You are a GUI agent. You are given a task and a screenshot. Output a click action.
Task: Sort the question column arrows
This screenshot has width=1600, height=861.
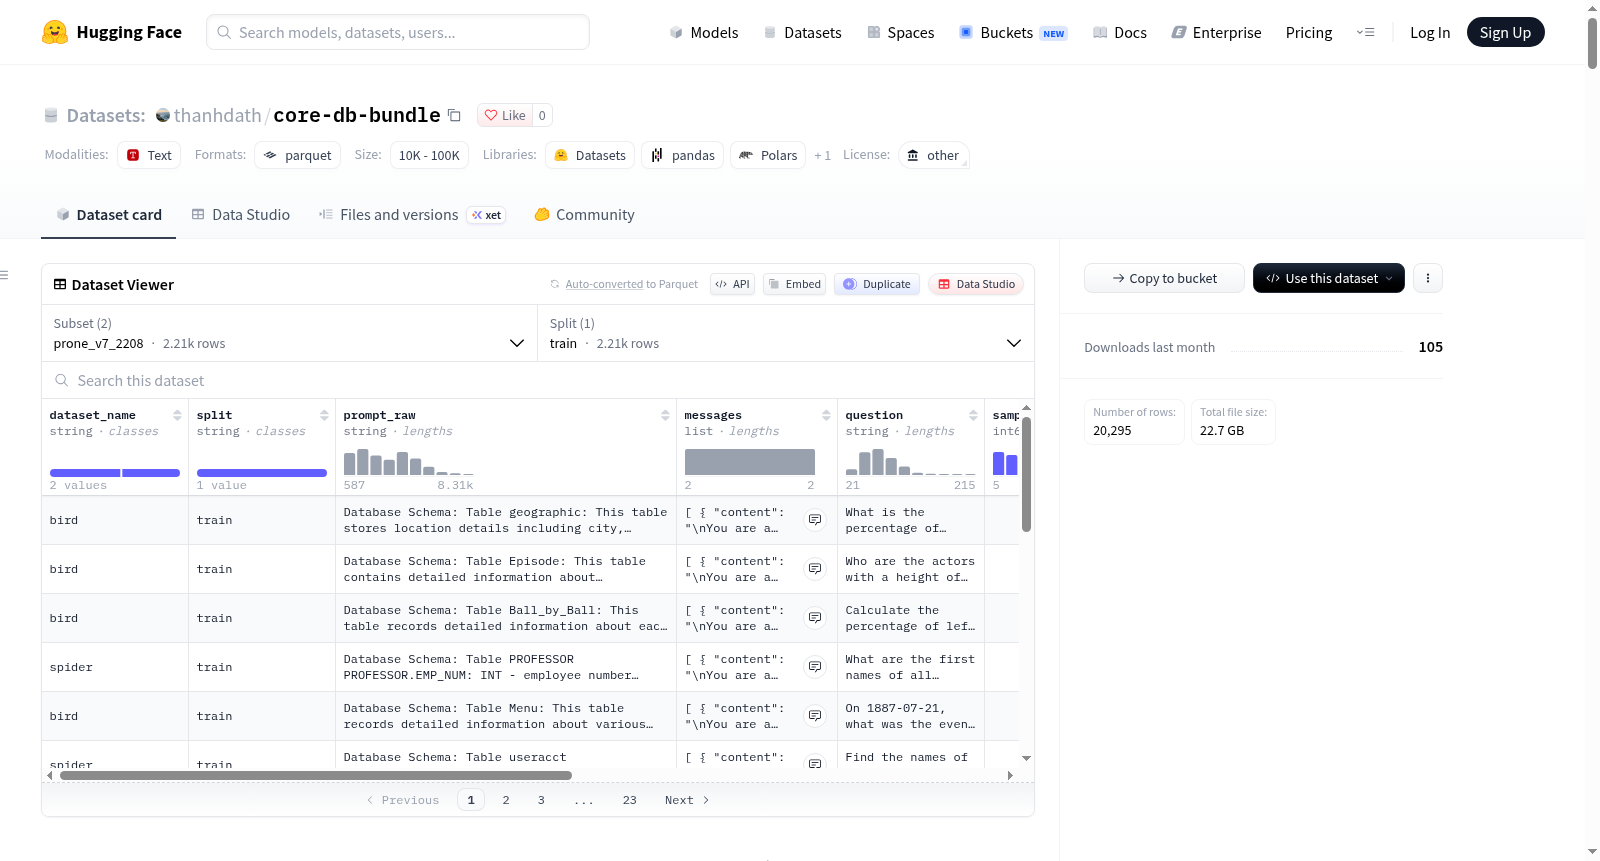(973, 415)
